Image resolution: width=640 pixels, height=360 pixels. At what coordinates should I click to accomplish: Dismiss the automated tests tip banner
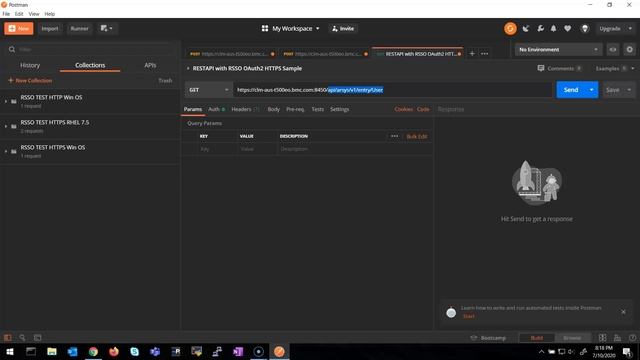coord(623,311)
